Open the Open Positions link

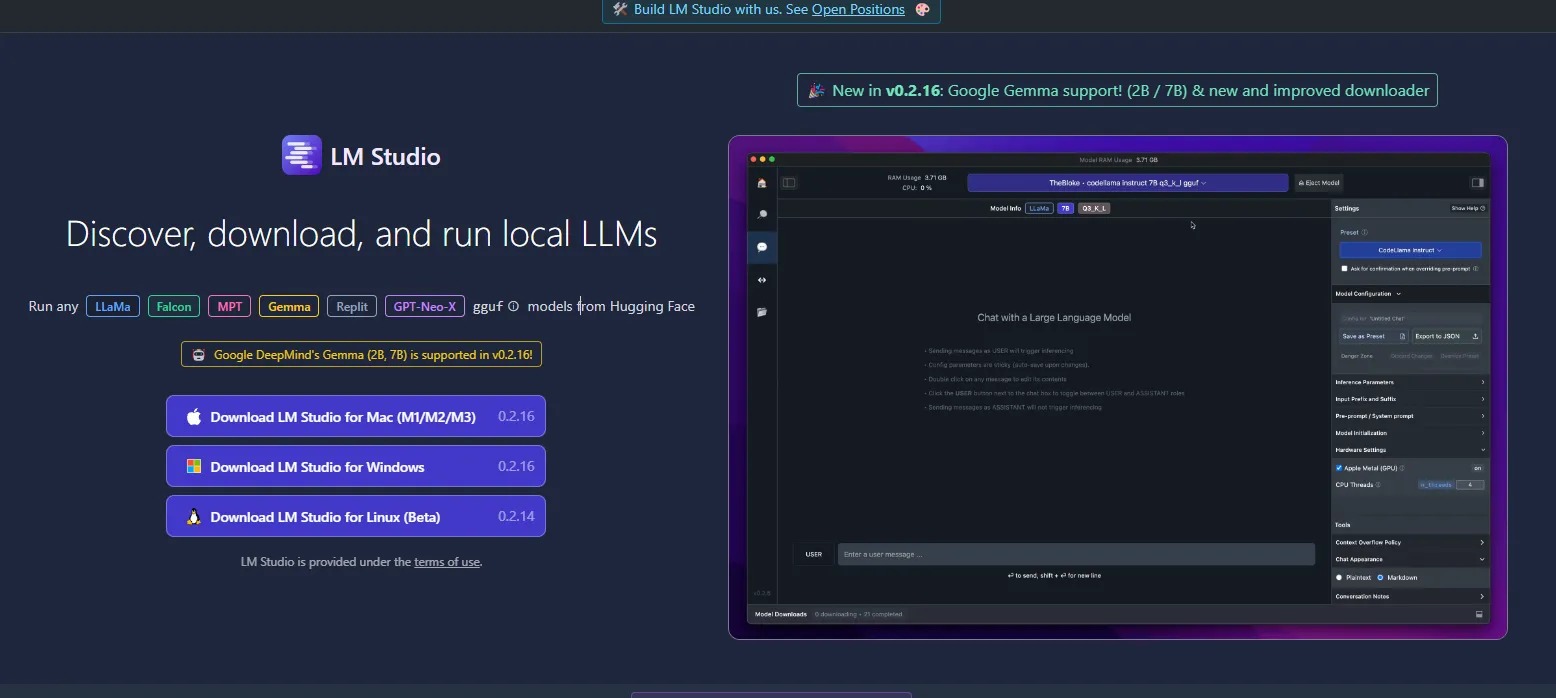point(858,9)
